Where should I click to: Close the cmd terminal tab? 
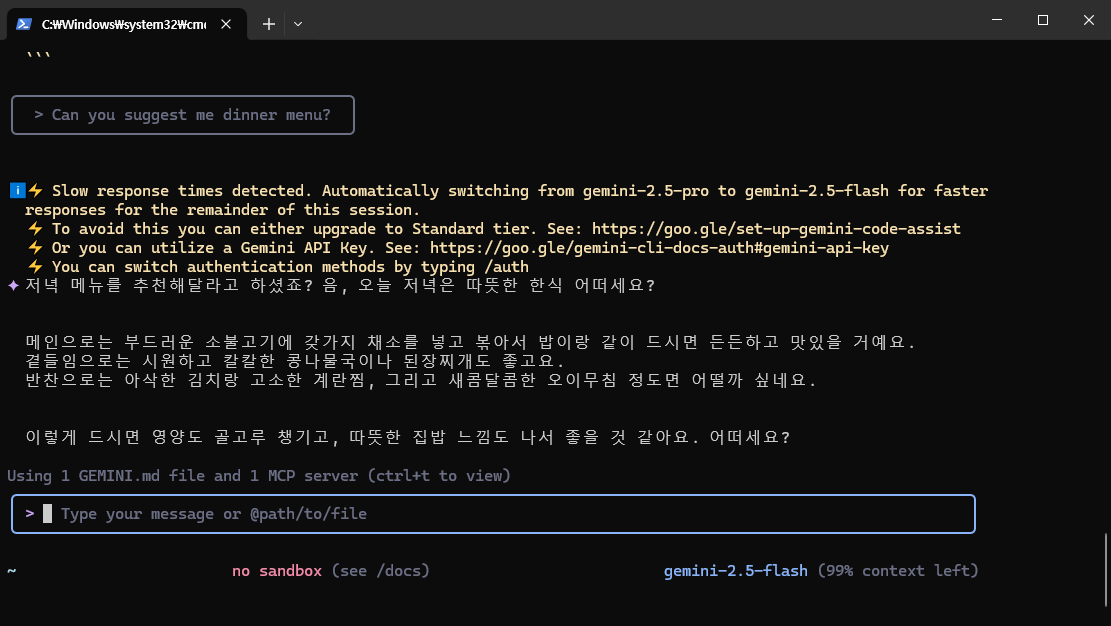click(226, 24)
